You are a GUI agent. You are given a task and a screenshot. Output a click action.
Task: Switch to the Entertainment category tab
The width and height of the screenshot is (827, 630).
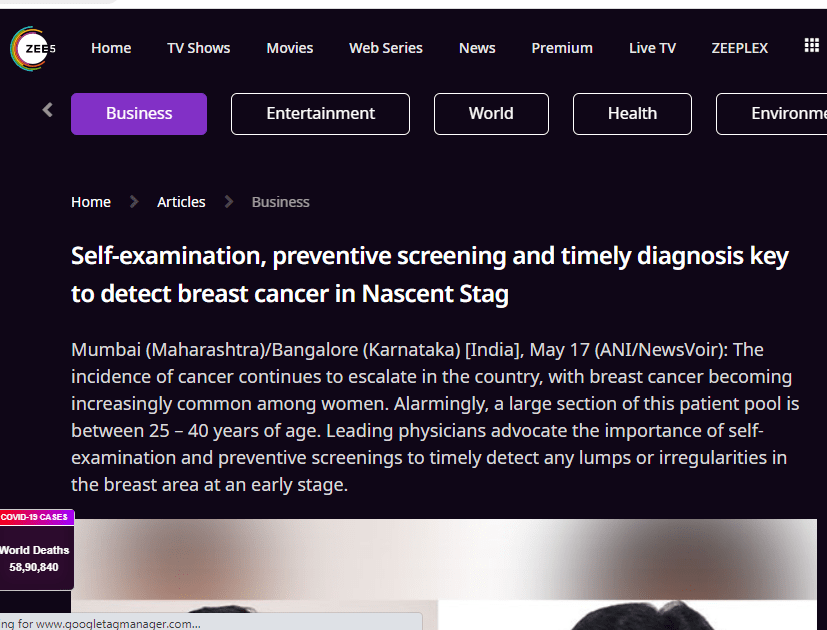coord(320,114)
